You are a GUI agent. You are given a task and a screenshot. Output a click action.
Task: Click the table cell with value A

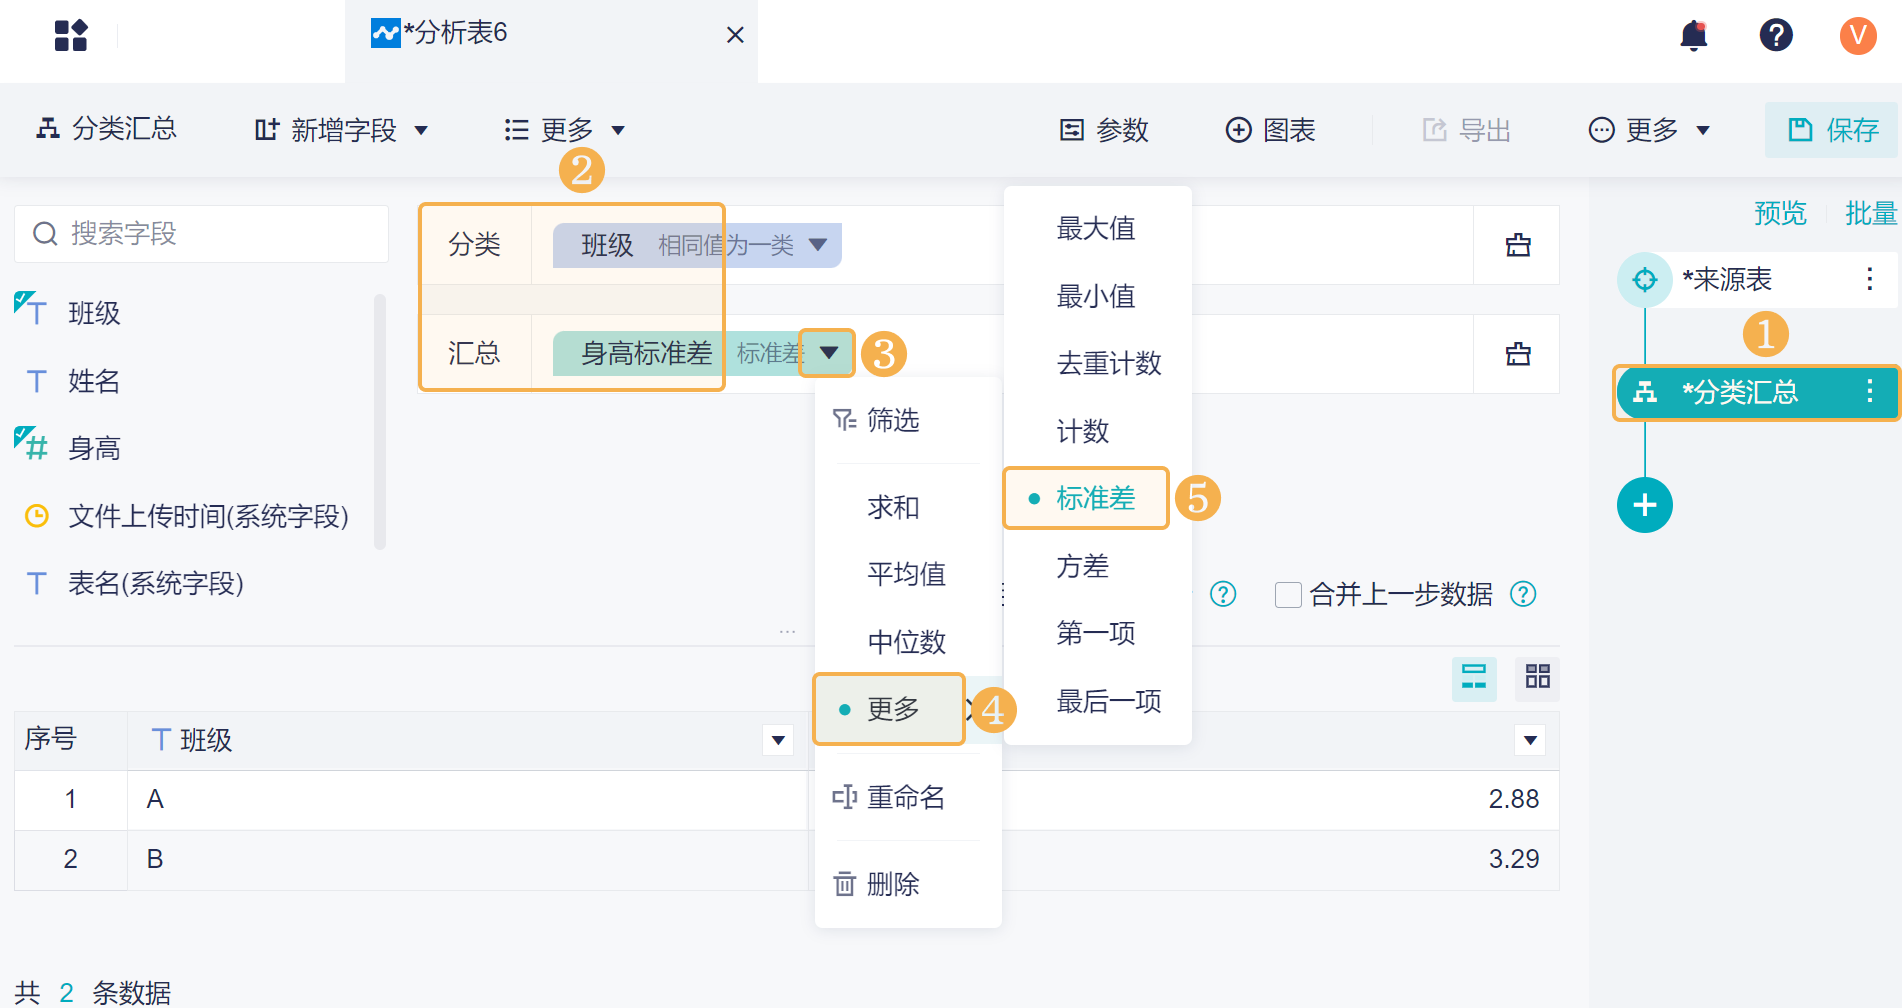(x=467, y=800)
